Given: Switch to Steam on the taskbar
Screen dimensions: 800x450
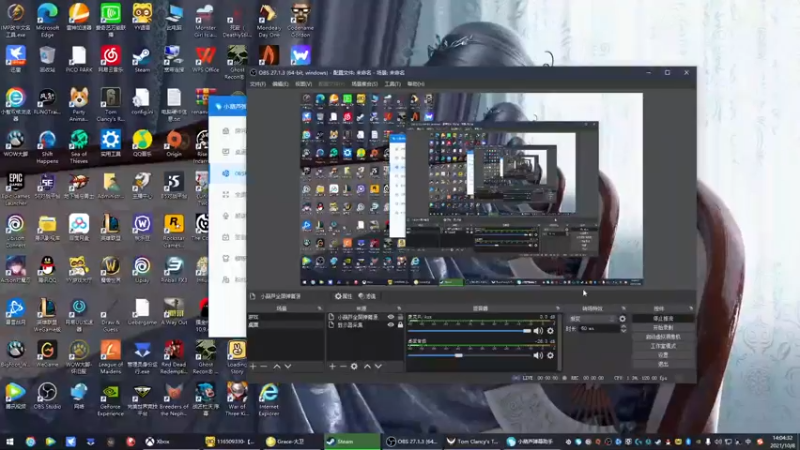Looking at the screenshot, I should (x=352, y=441).
